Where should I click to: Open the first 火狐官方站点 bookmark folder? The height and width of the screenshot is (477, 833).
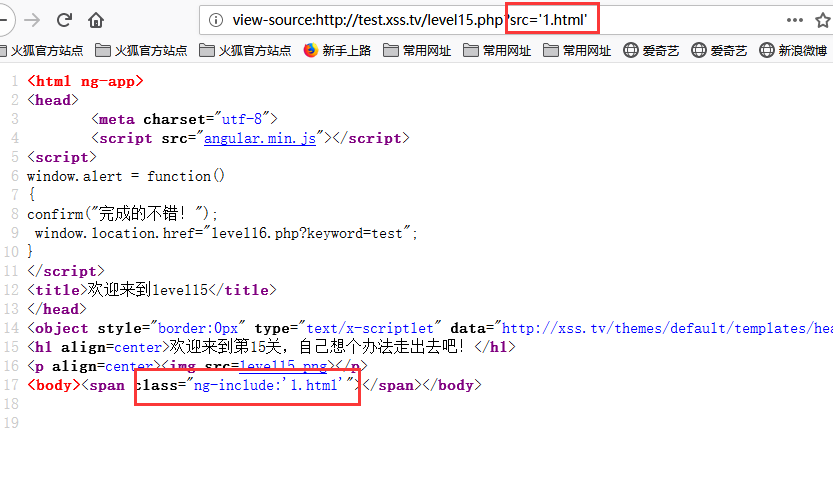click(x=41, y=50)
